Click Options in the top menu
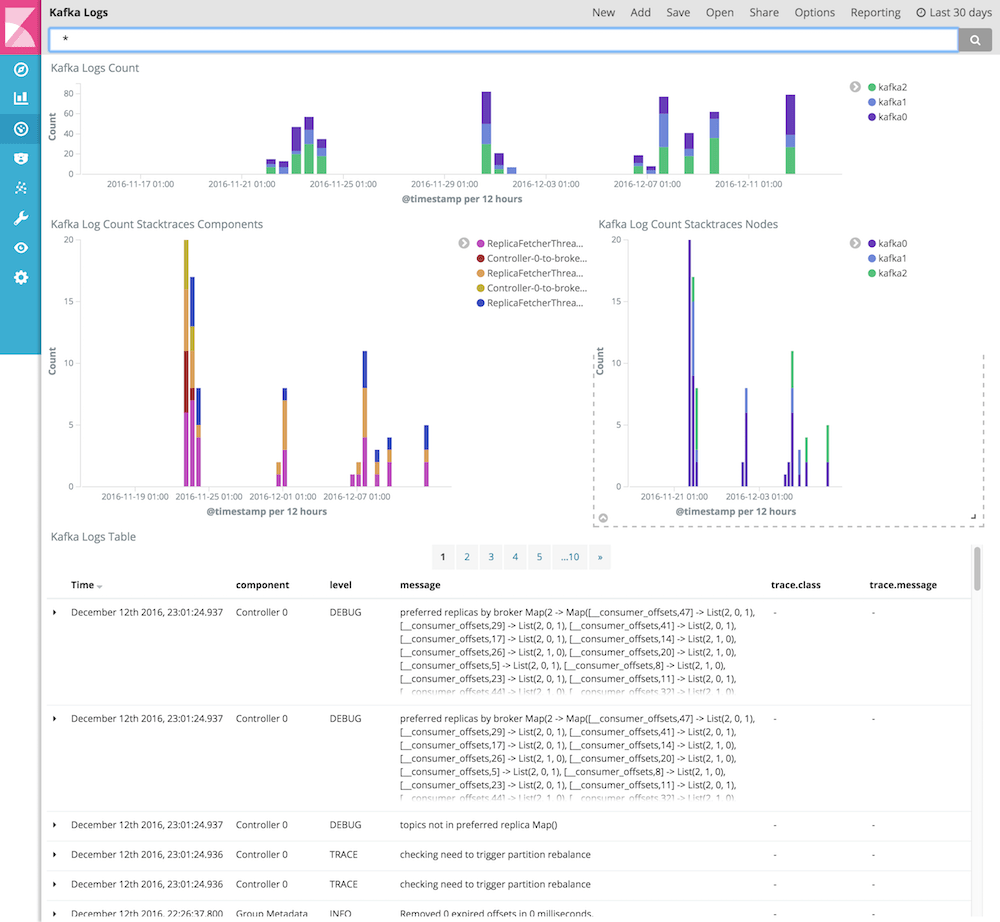This screenshot has height=922, width=1000. click(814, 12)
